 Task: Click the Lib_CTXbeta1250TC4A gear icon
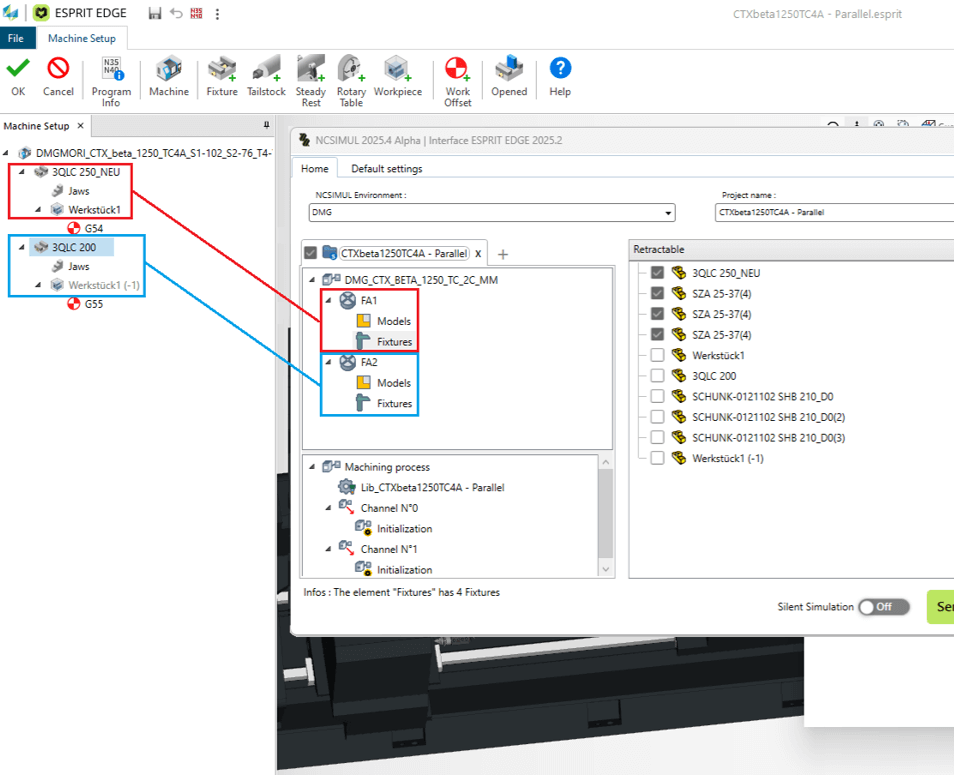347,487
